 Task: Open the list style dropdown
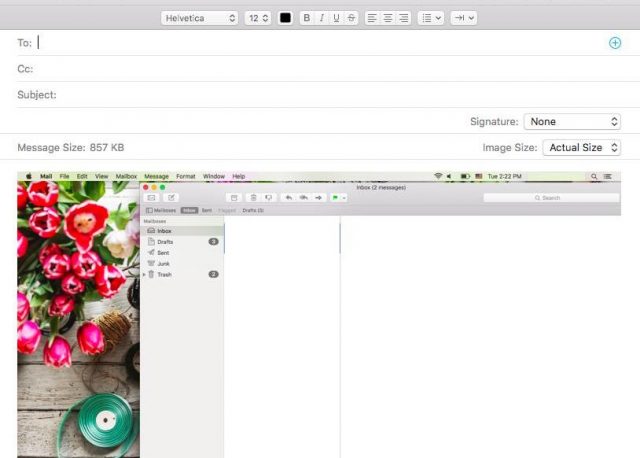(x=431, y=18)
